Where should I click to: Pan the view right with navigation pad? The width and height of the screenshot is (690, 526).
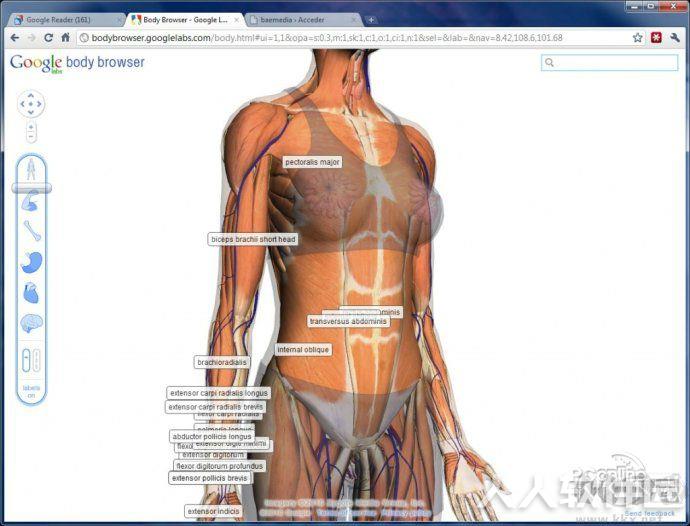tap(40, 104)
